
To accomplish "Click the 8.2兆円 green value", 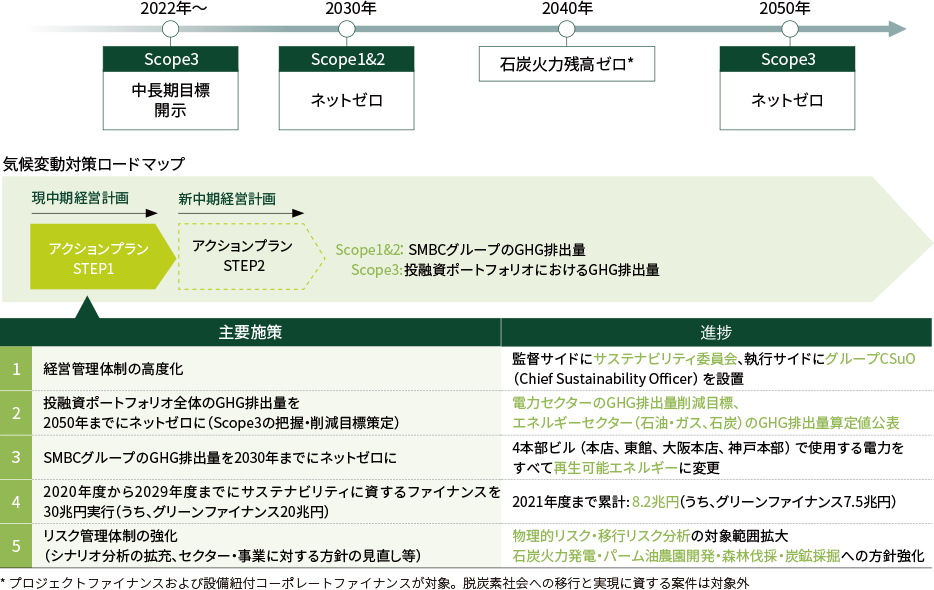I will coord(655,502).
